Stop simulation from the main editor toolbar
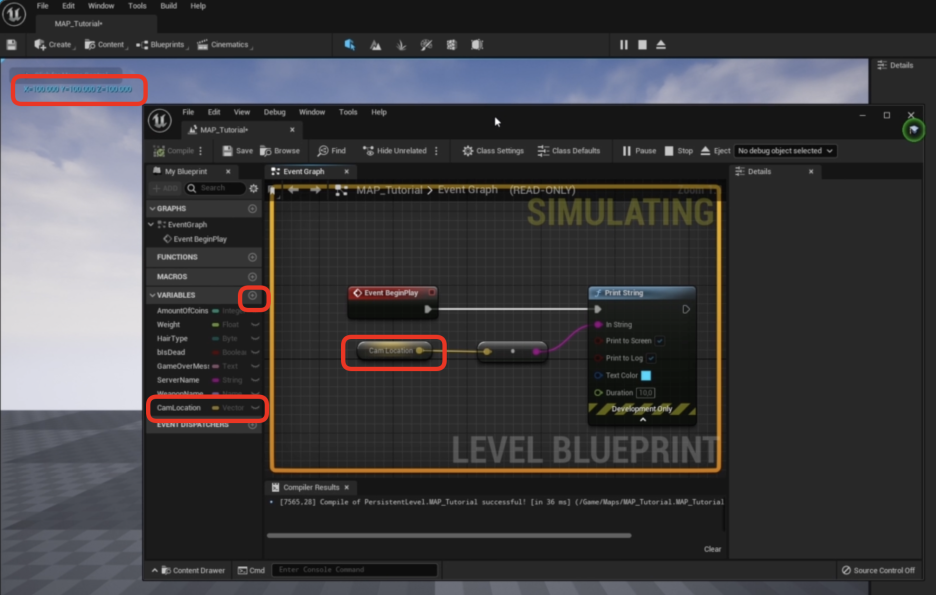The width and height of the screenshot is (936, 595). coord(642,45)
